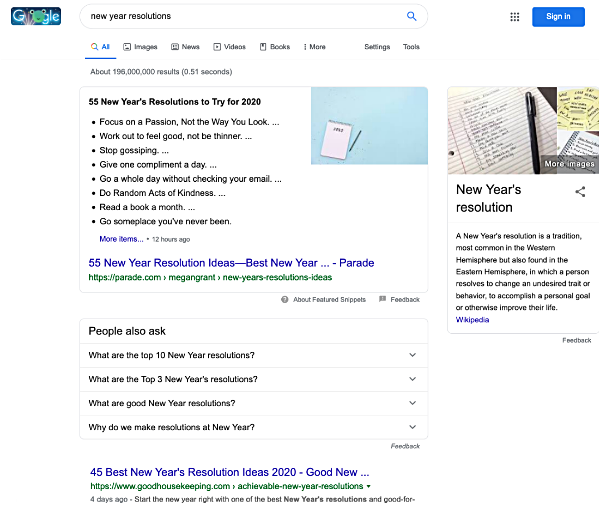Switch to the News tab

[x=185, y=47]
